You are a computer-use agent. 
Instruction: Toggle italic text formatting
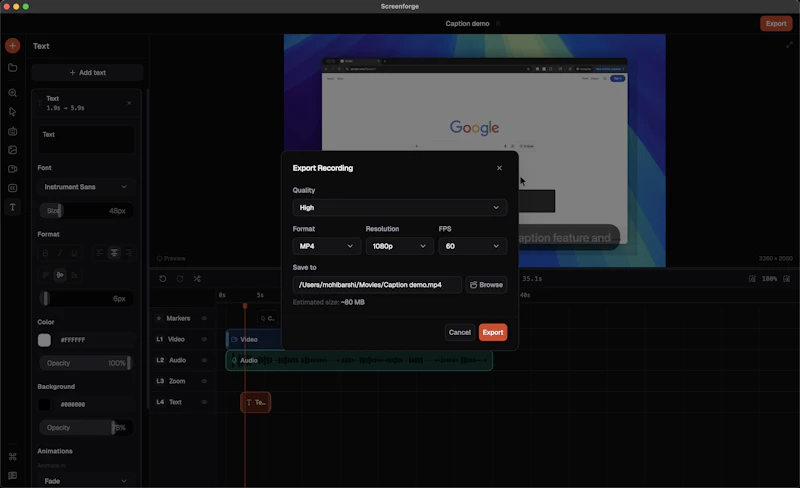coord(60,253)
